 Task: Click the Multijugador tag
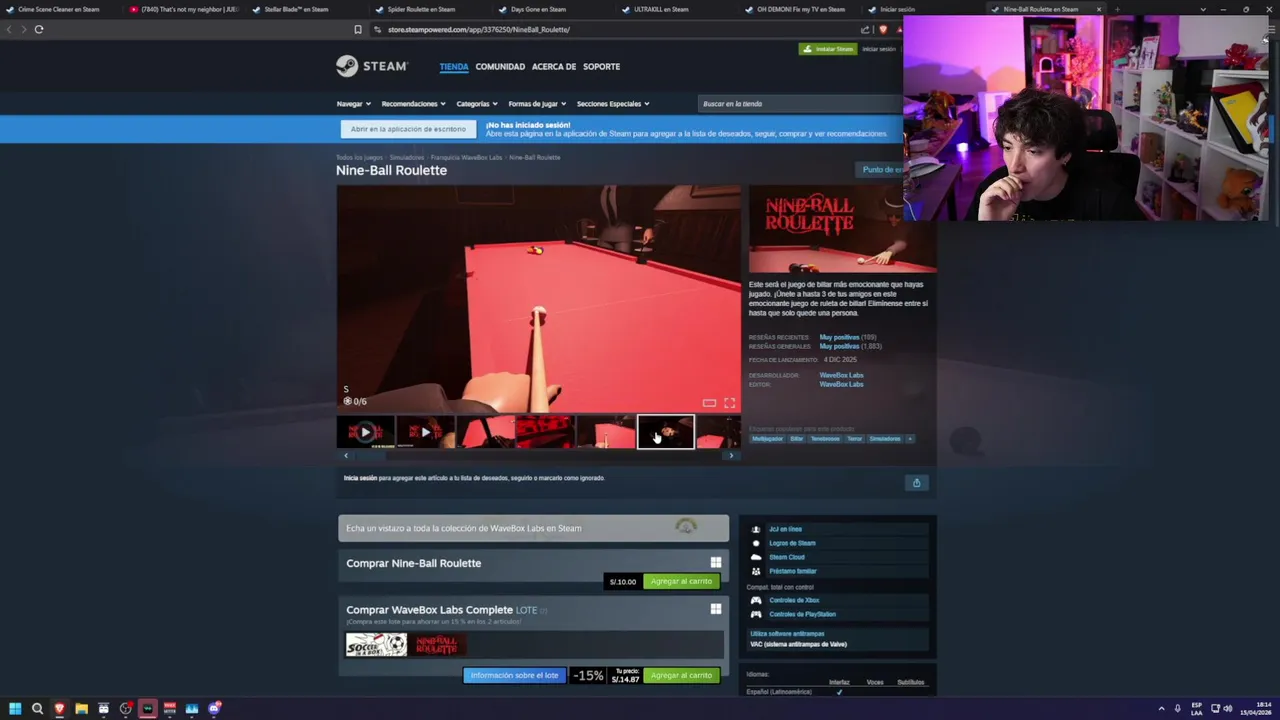click(x=767, y=439)
